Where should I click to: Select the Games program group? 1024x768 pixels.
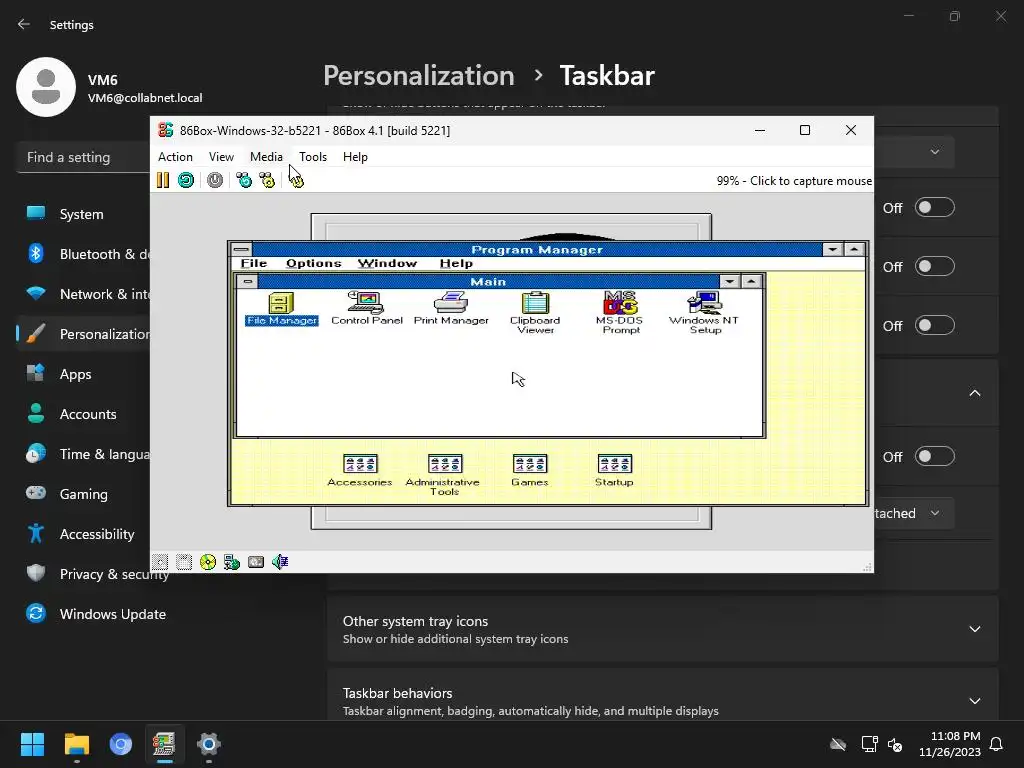[x=530, y=470]
